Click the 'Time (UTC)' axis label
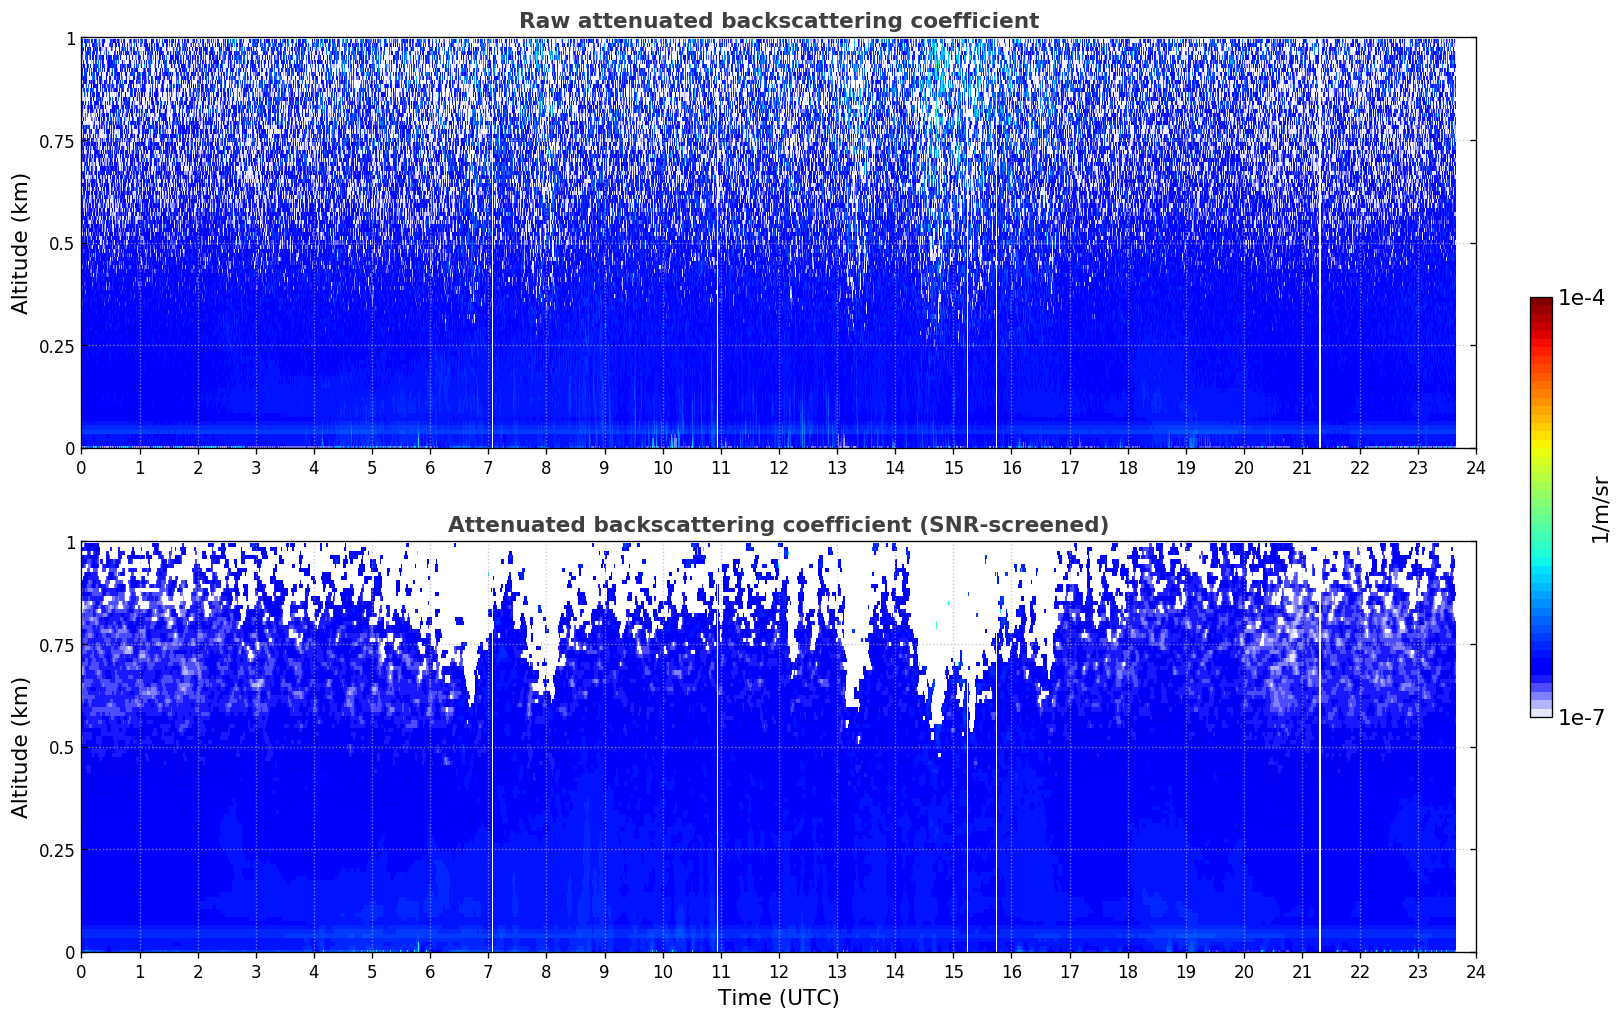The width and height of the screenshot is (1621, 1020). (x=778, y=998)
